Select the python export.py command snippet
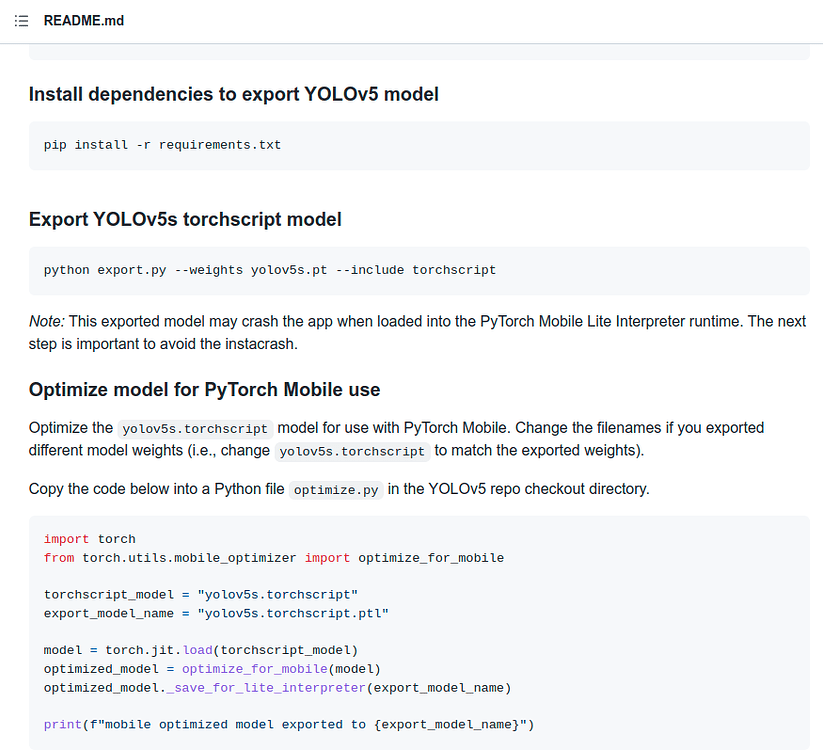Image resolution: width=823 pixels, height=750 pixels. point(268,269)
